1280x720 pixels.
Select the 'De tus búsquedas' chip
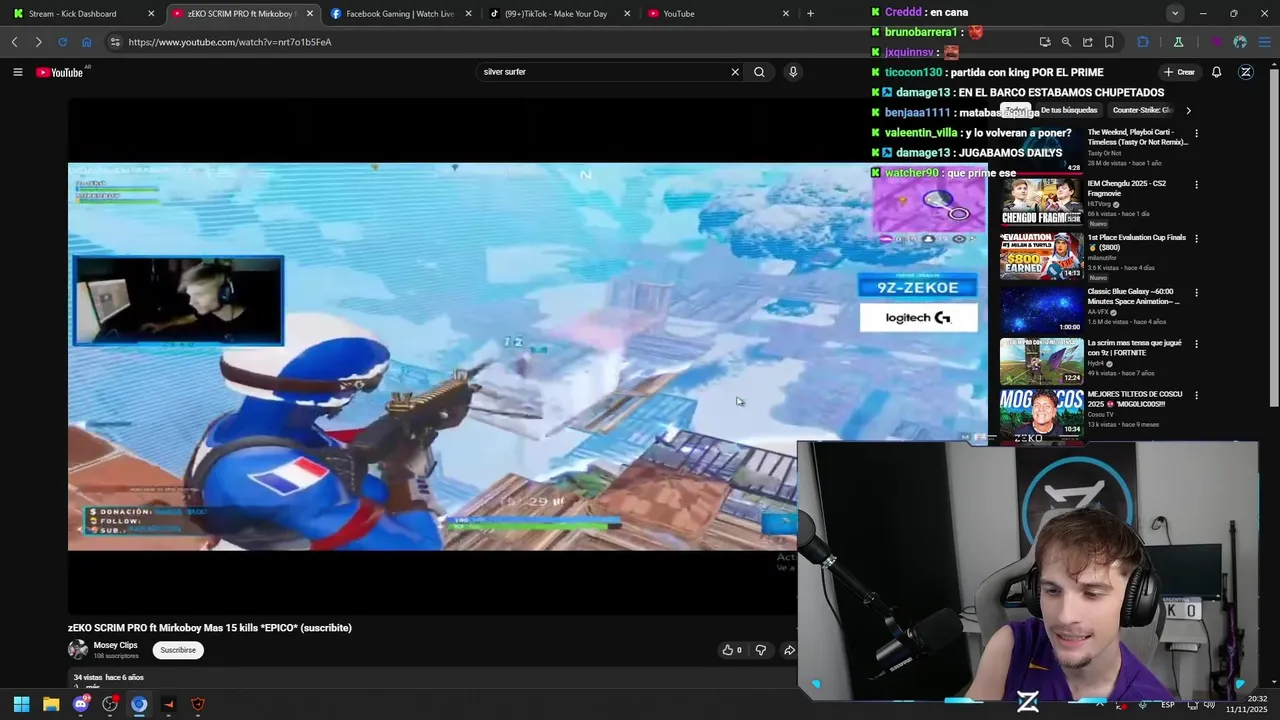(x=1069, y=110)
